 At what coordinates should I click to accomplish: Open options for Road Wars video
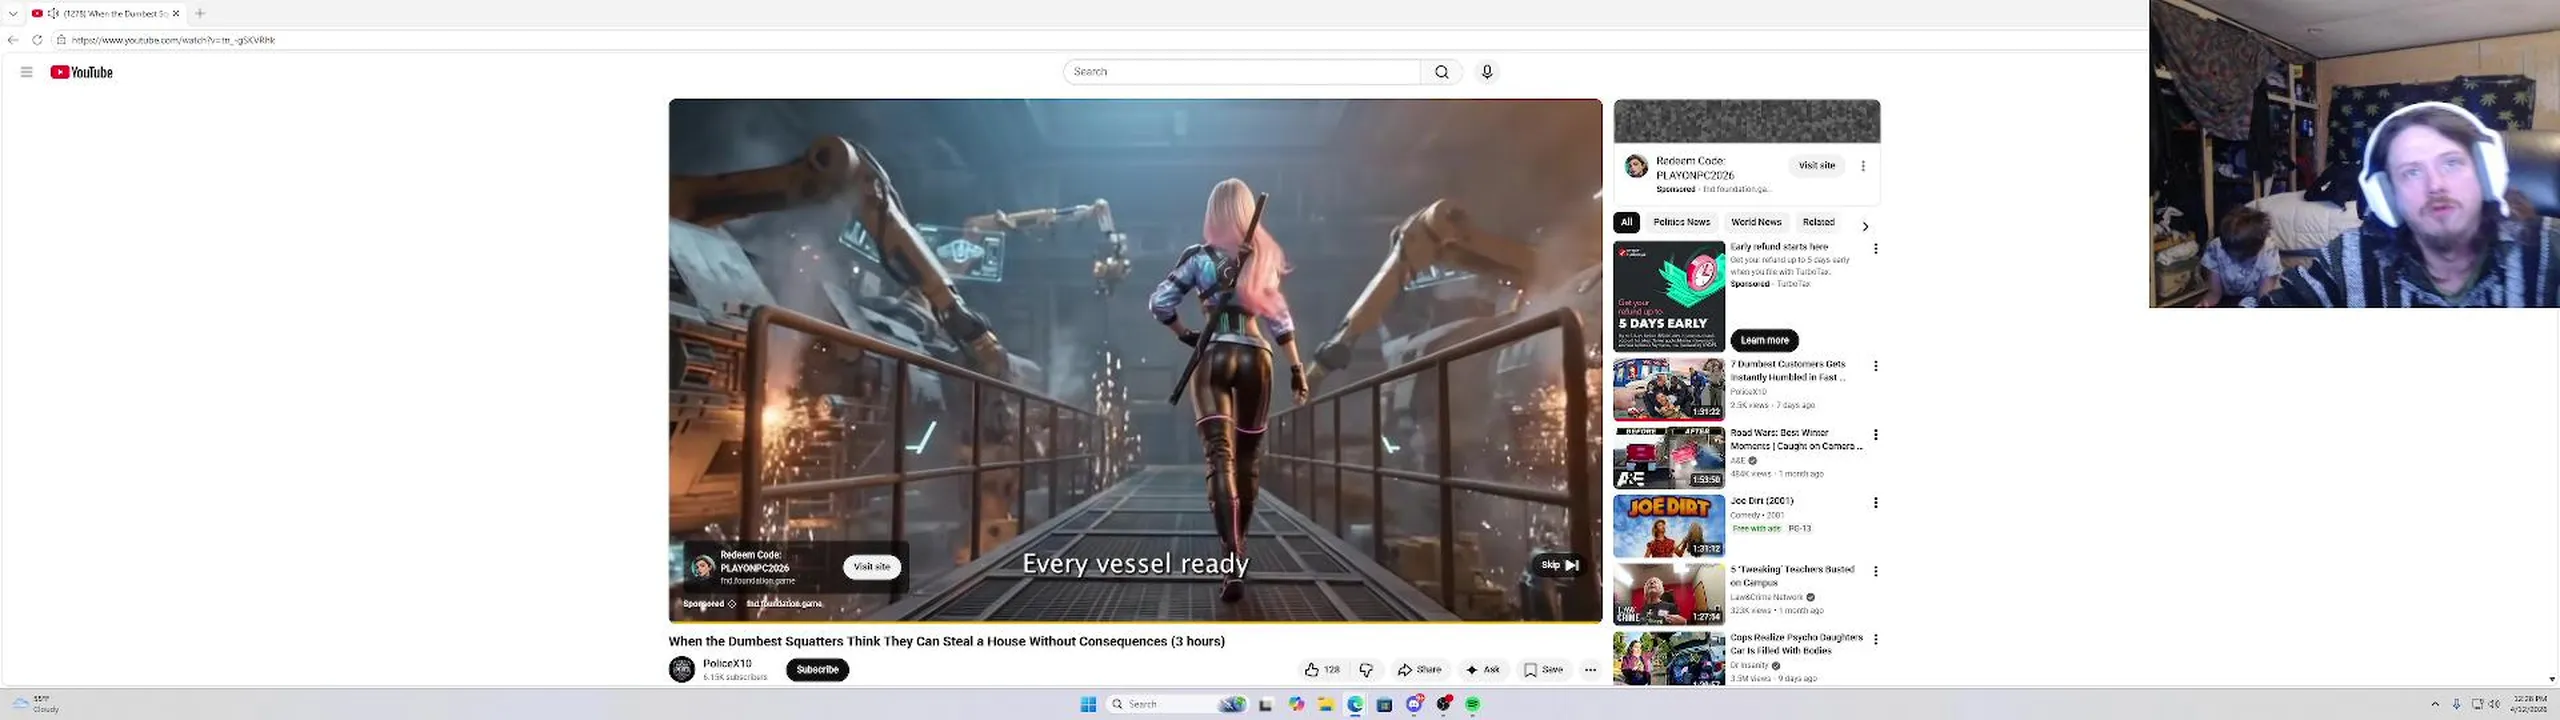[x=1876, y=435]
